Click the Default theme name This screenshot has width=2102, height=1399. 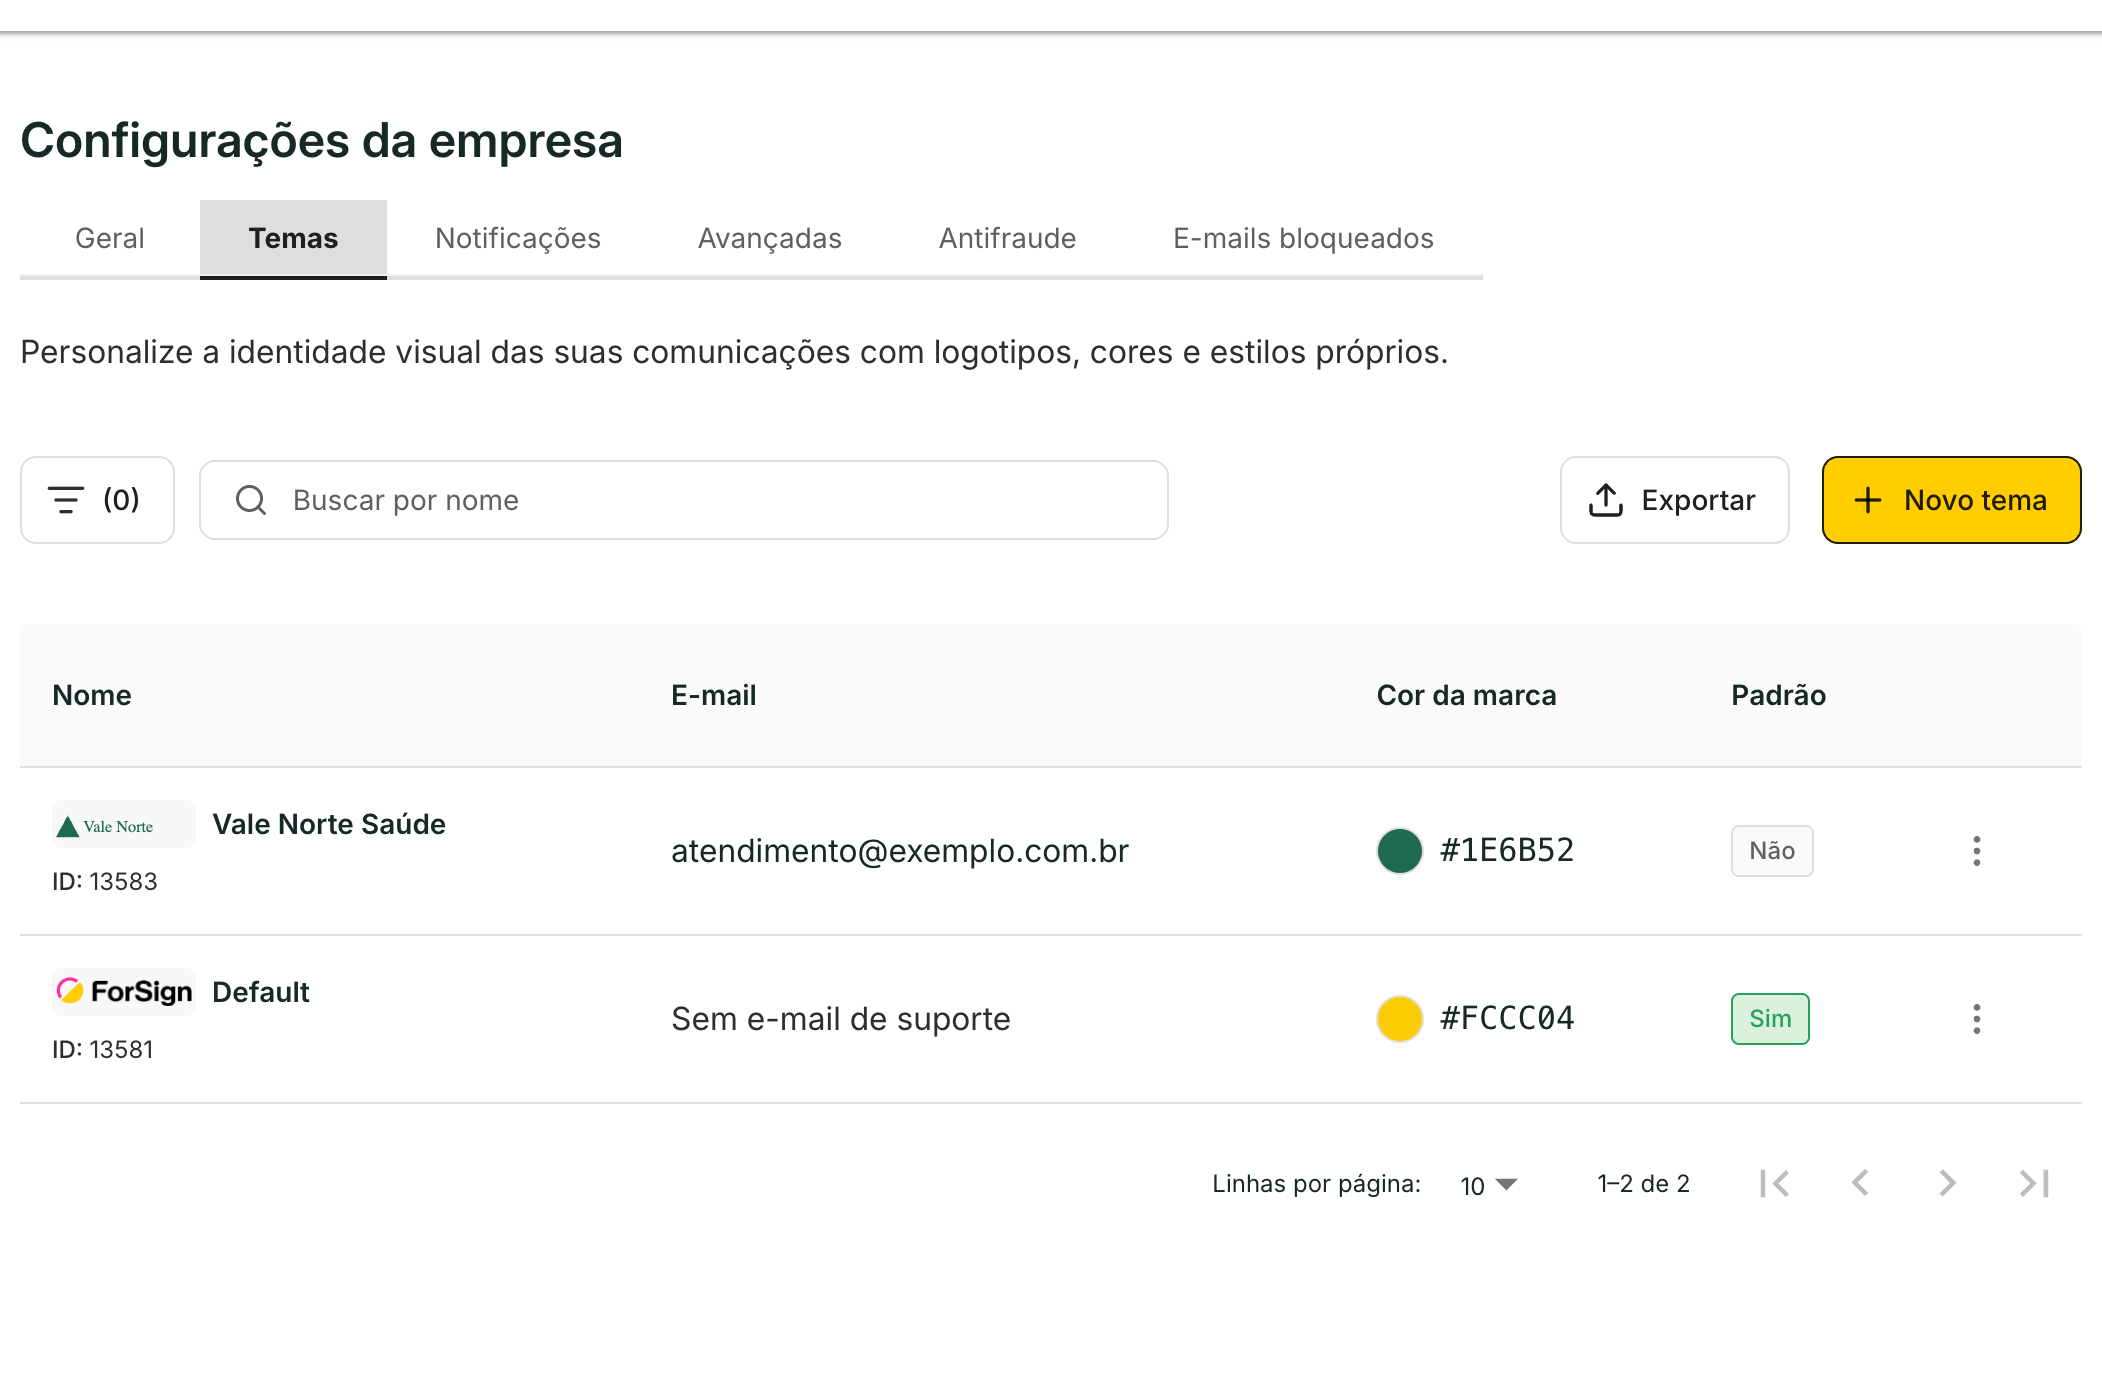tap(261, 992)
